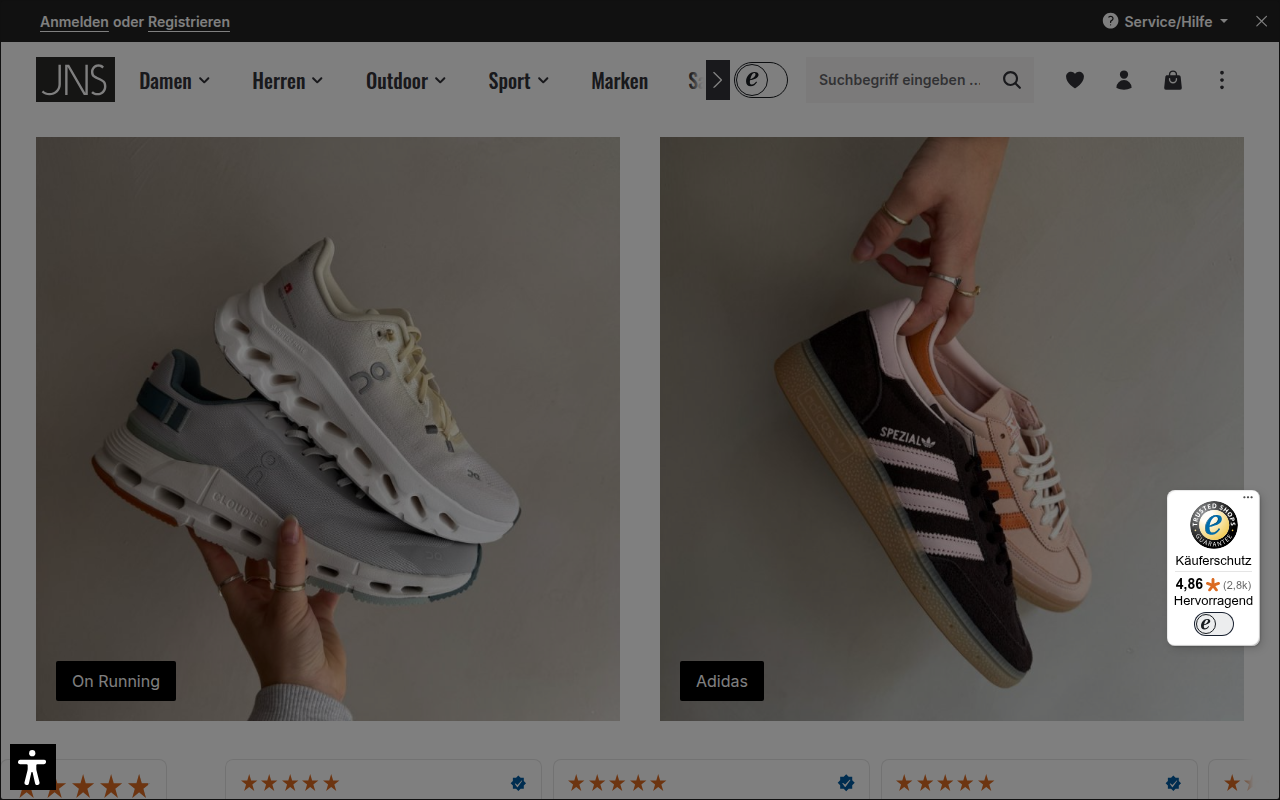Open the three-dot more menu in header
1280x800 pixels.
(x=1222, y=80)
